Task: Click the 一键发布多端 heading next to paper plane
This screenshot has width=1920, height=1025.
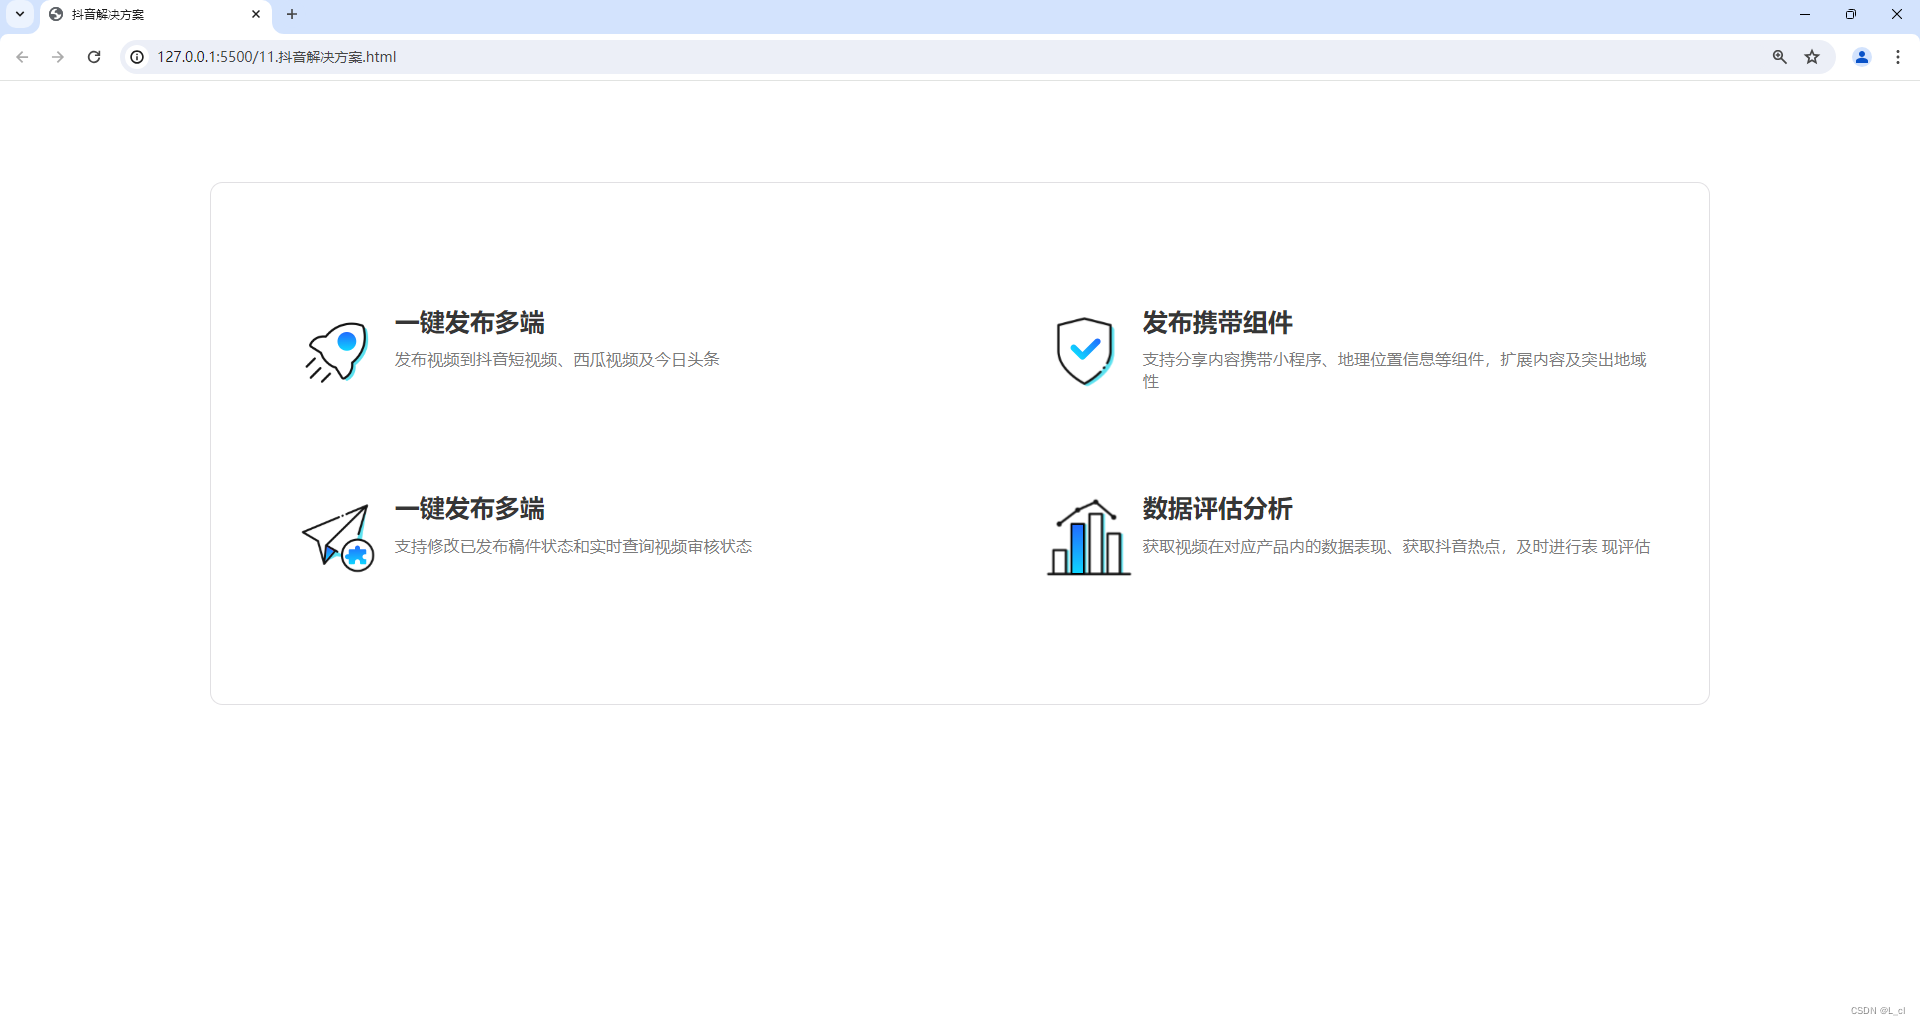Action: coord(470,509)
